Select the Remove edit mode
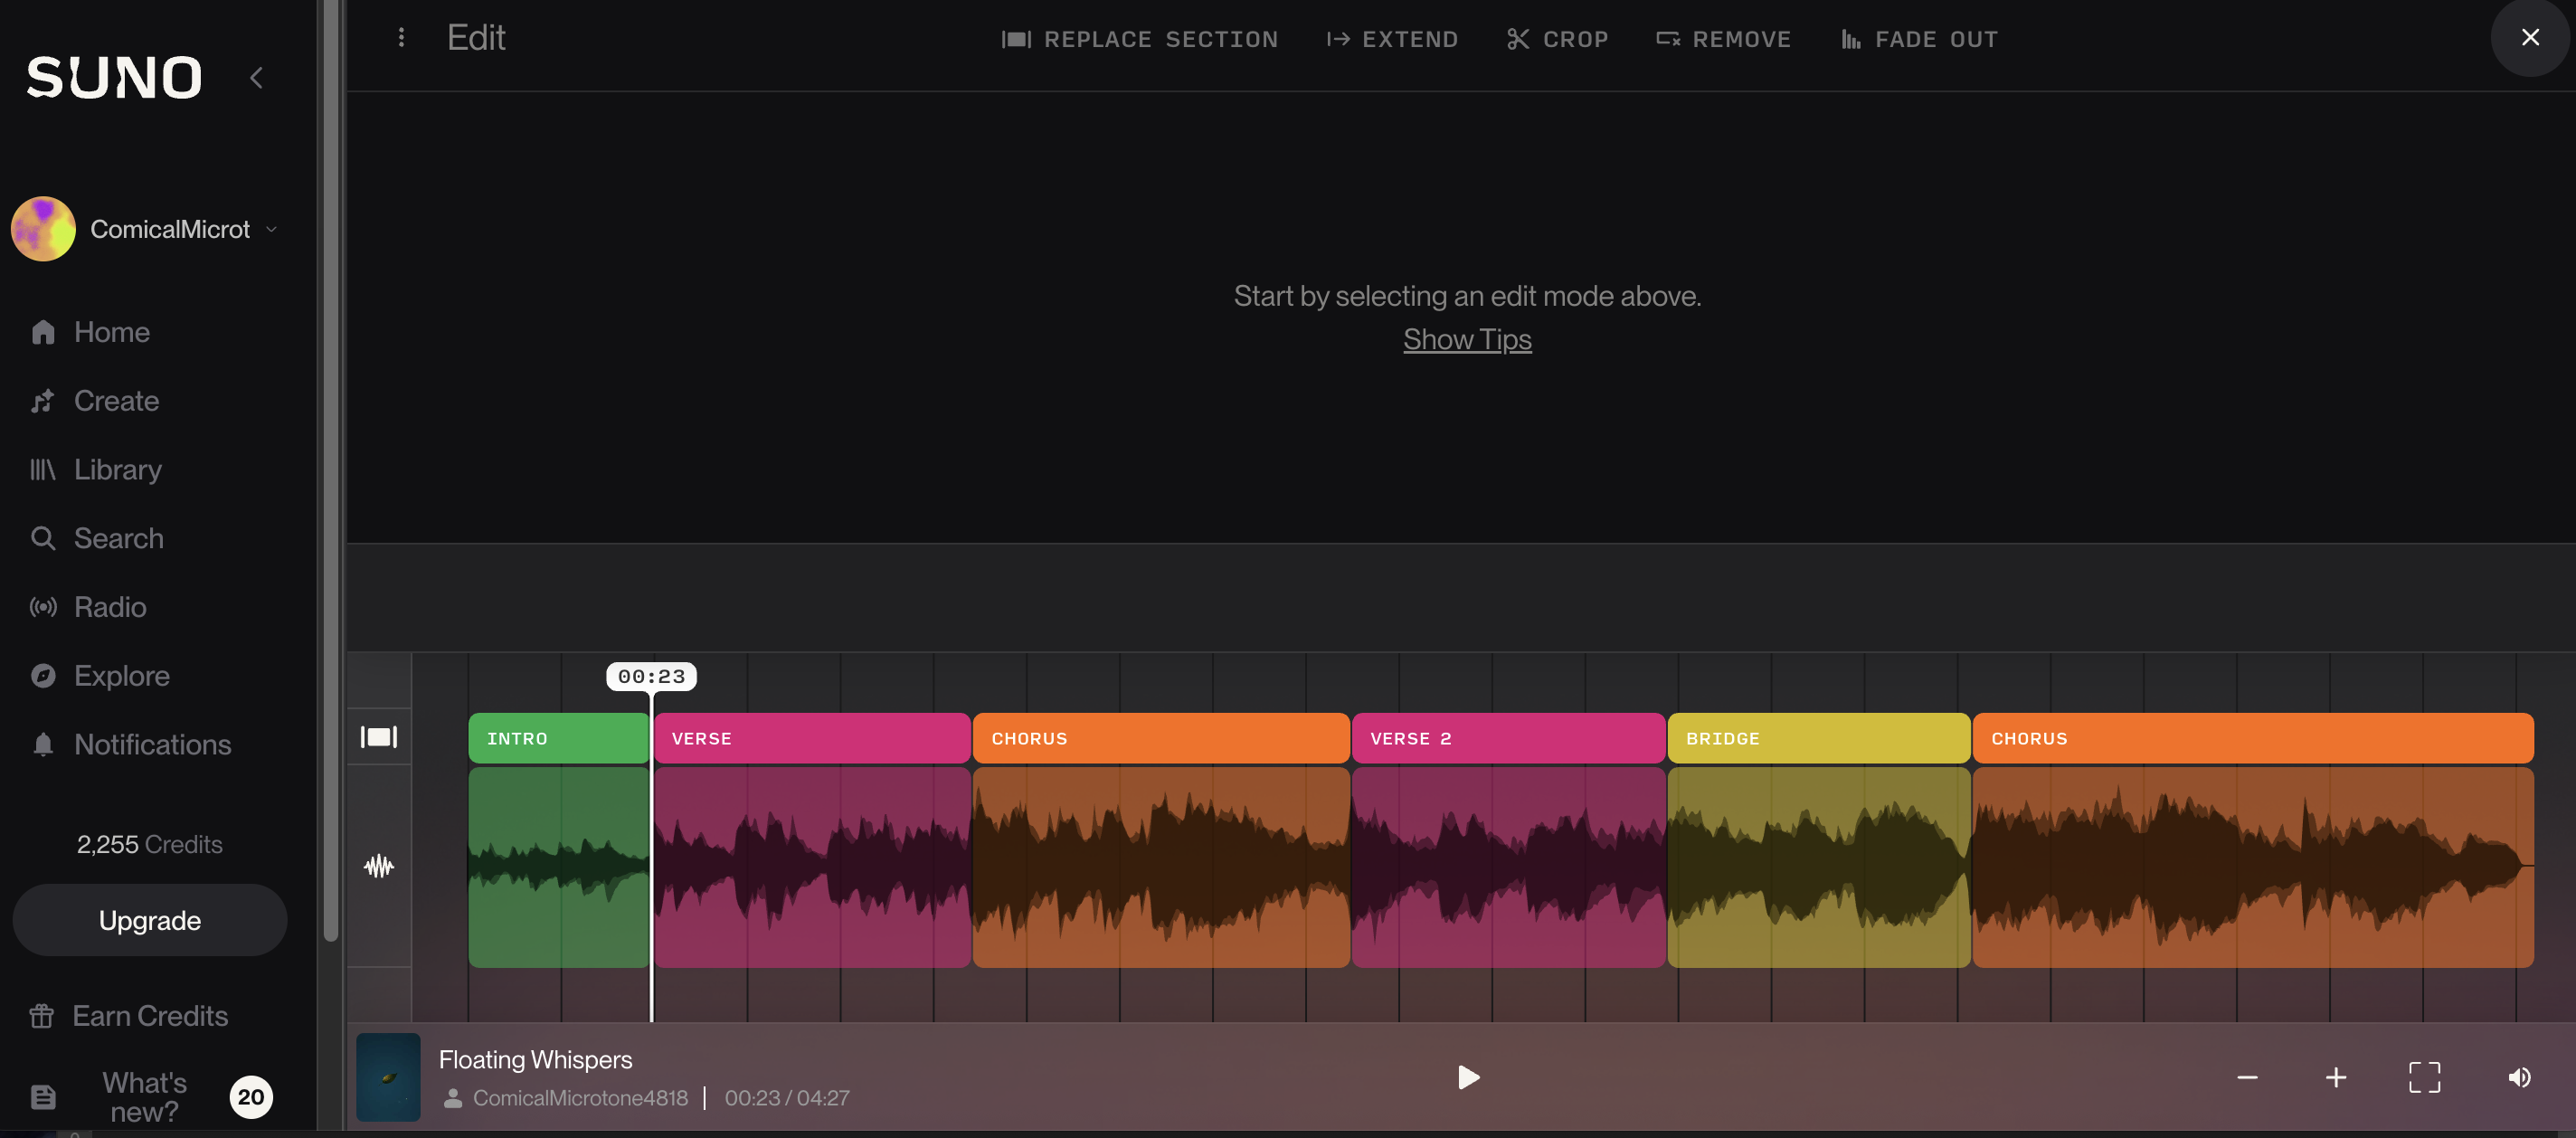This screenshot has width=2576, height=1138. pyautogui.click(x=1723, y=39)
